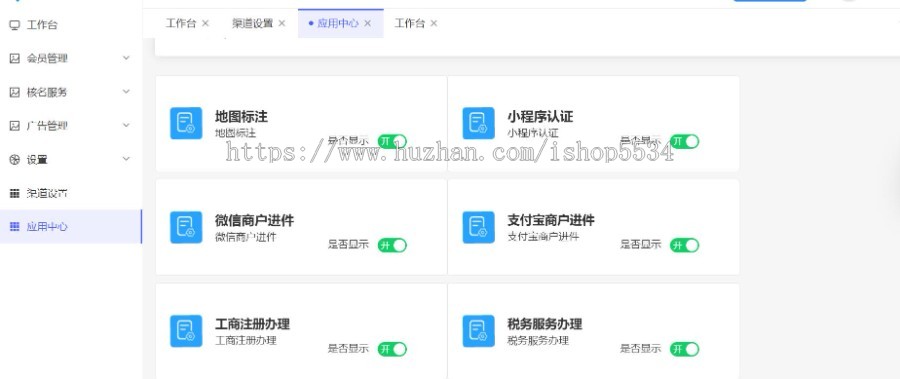Expand the 设置 chevron
The width and height of the screenshot is (900, 379).
click(126, 160)
